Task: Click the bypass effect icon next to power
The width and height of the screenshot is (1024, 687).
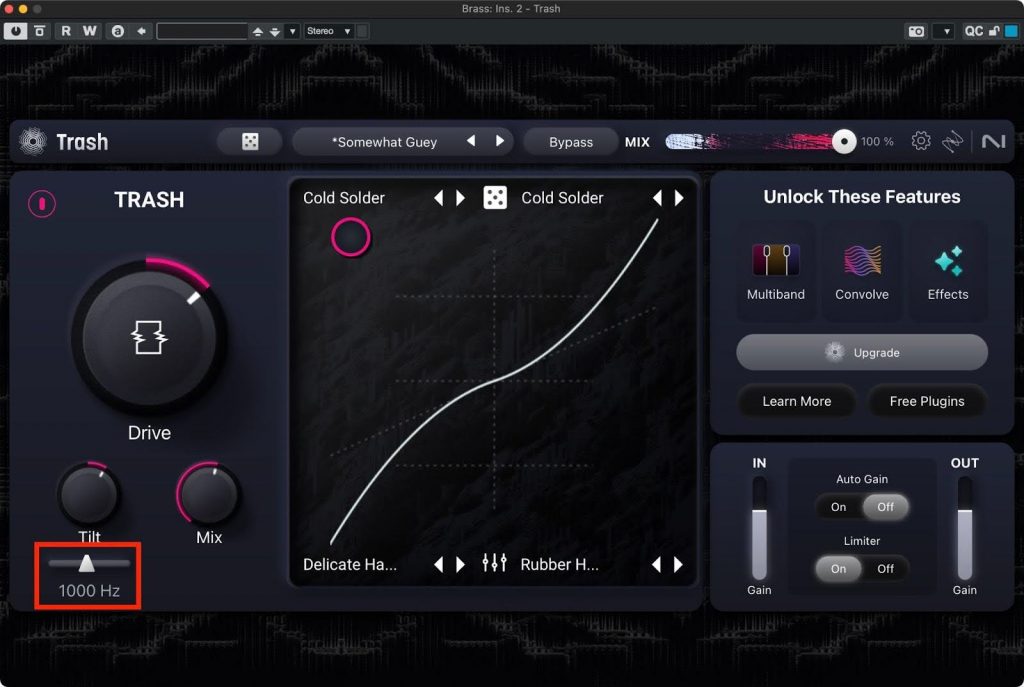Action: point(40,31)
